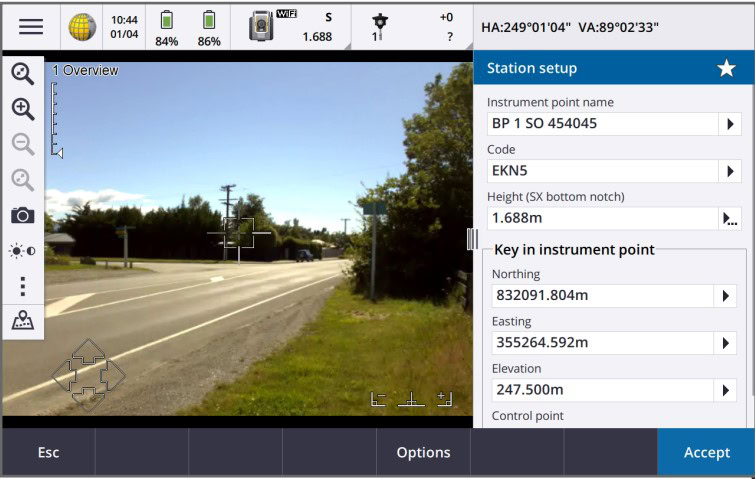Screen dimensions: 755x479
Task: Edit the Easting value 355264.592m
Action: [602, 343]
